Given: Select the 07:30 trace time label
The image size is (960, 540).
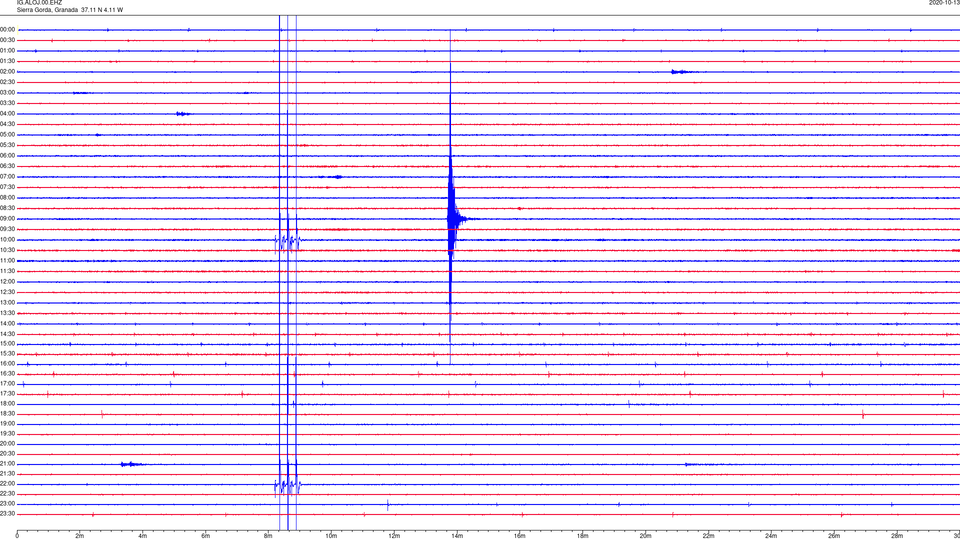Looking at the screenshot, I should coord(8,187).
